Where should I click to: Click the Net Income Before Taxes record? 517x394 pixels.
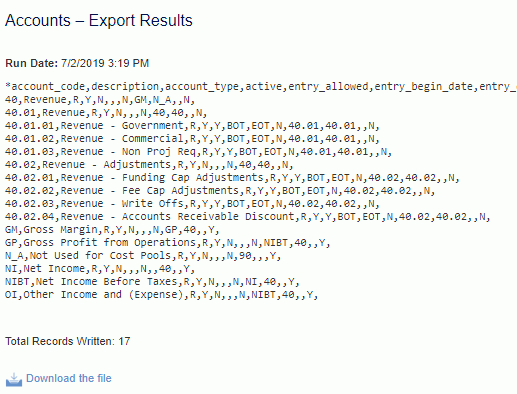152,282
